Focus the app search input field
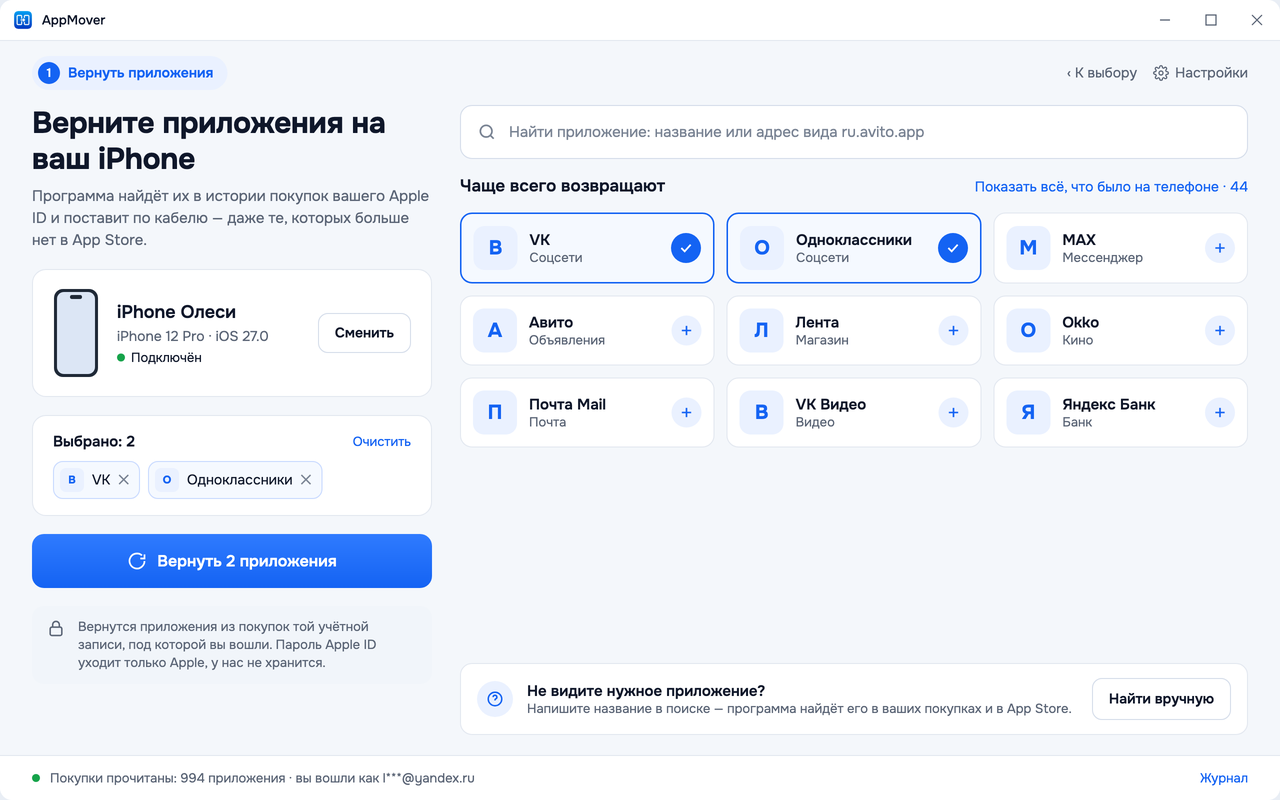The height and width of the screenshot is (800, 1280). 854,132
